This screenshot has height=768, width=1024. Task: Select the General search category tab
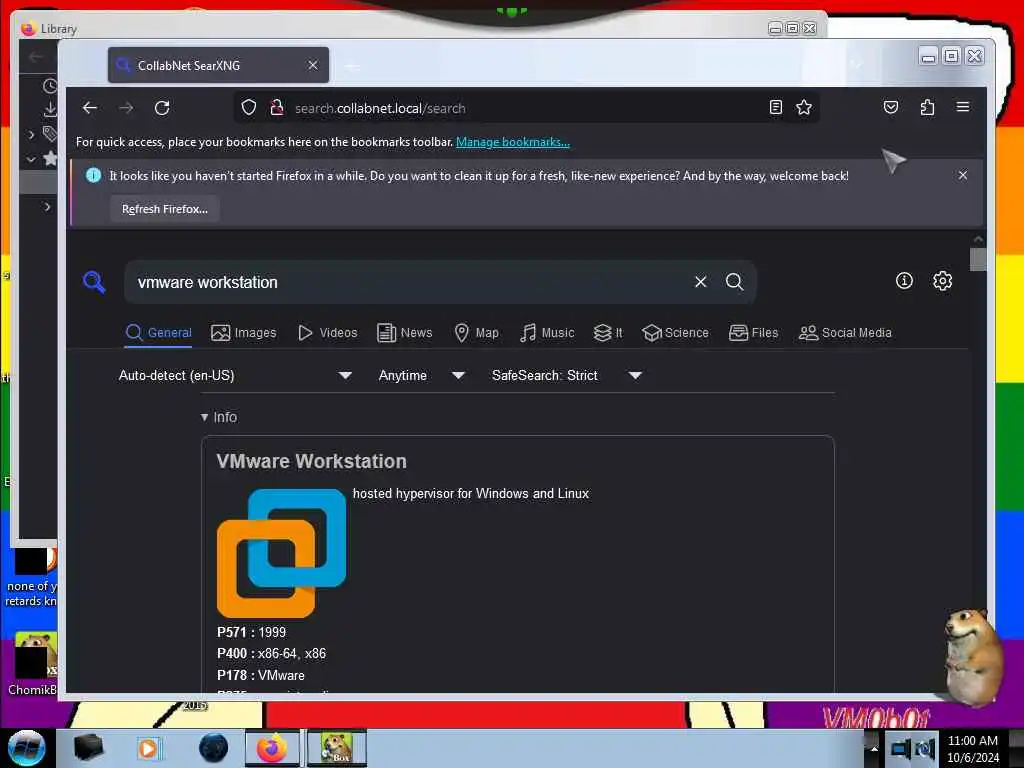[x=159, y=332]
